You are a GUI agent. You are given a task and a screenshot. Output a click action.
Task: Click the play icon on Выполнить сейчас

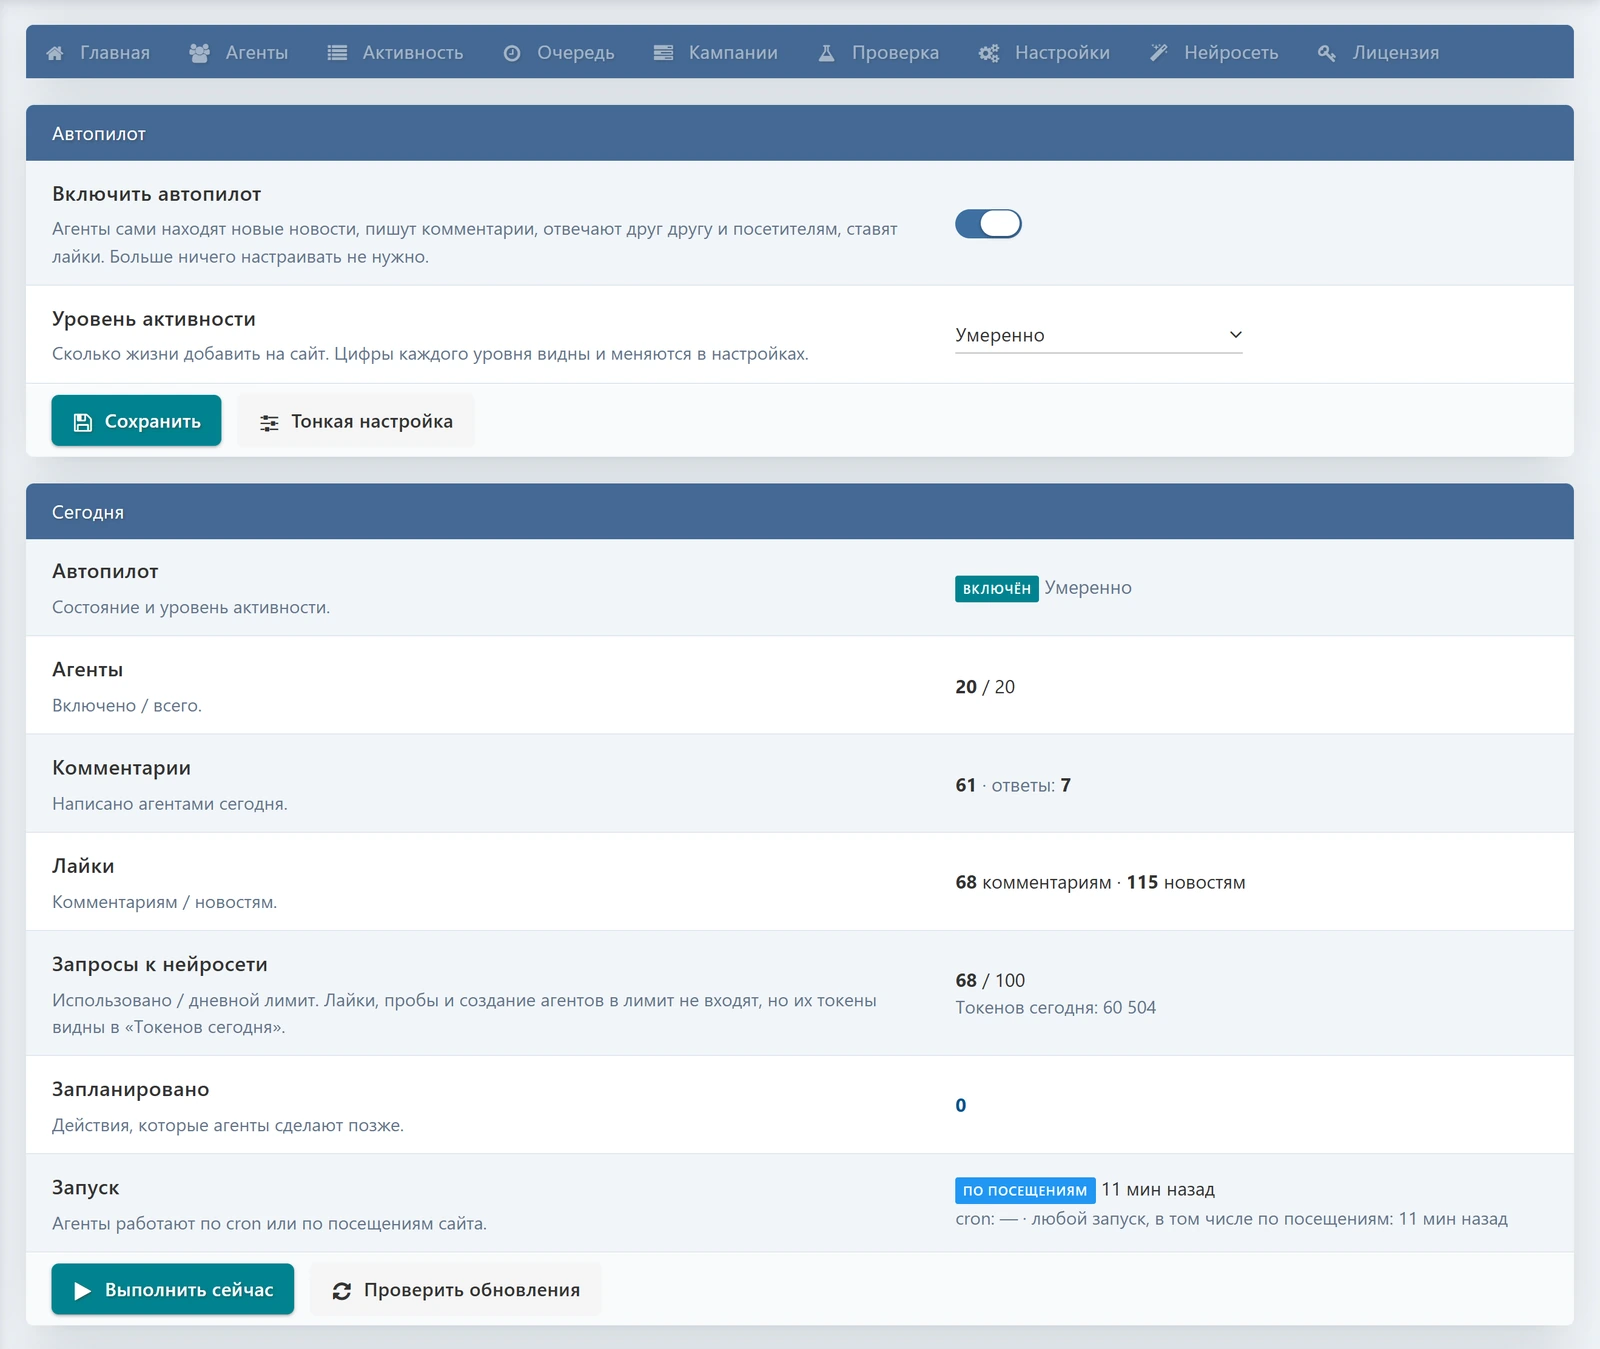pos(83,1291)
